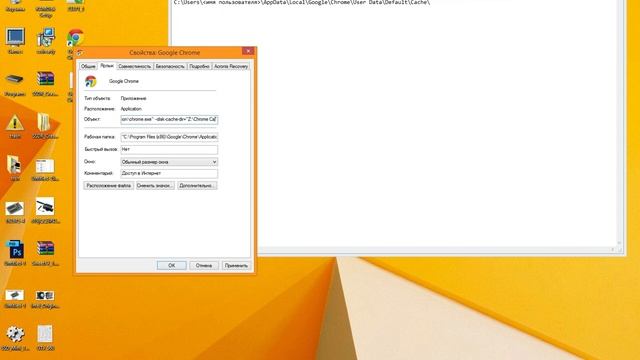Click into the Комментарий field
This screenshot has width=640, height=360.
click(169, 173)
